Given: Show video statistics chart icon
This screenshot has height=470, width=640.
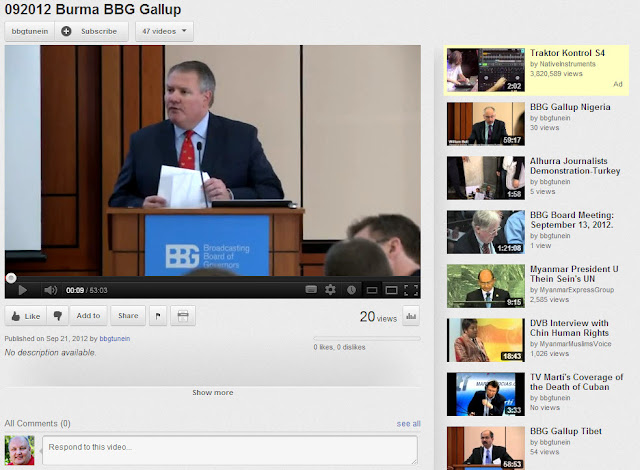Looking at the screenshot, I should pos(411,316).
